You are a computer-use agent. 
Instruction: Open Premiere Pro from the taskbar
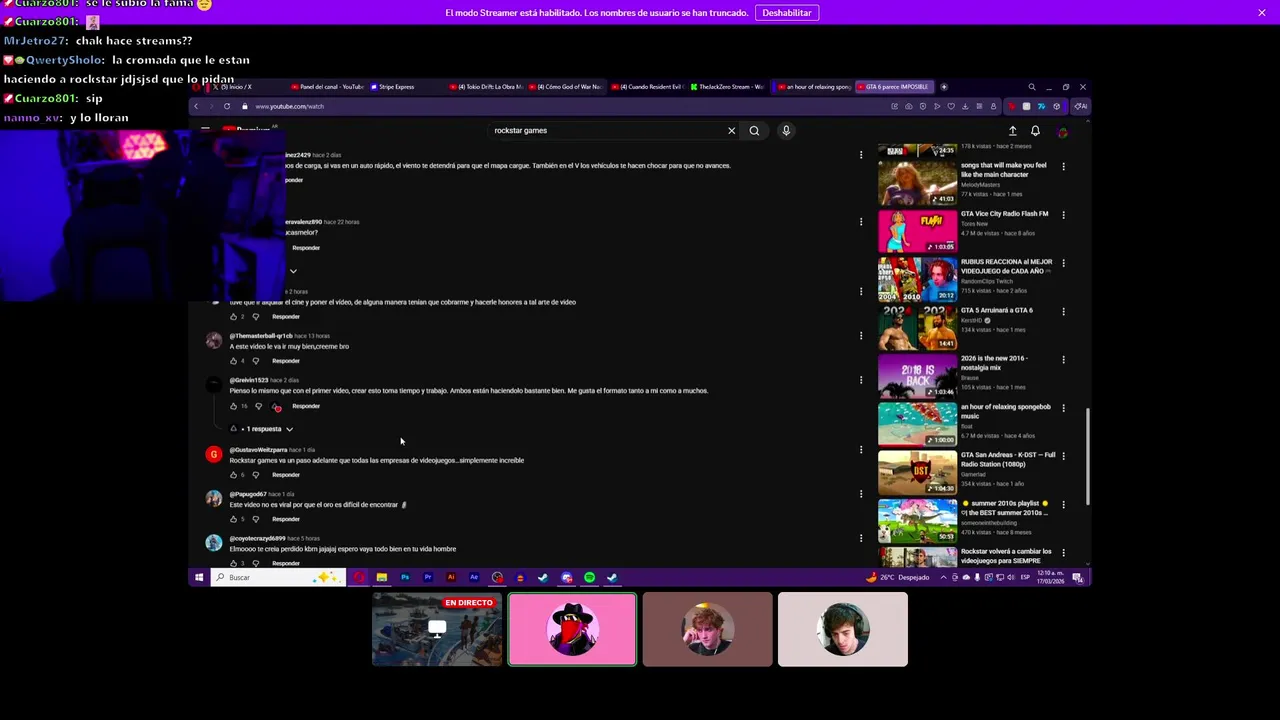pyautogui.click(x=428, y=577)
